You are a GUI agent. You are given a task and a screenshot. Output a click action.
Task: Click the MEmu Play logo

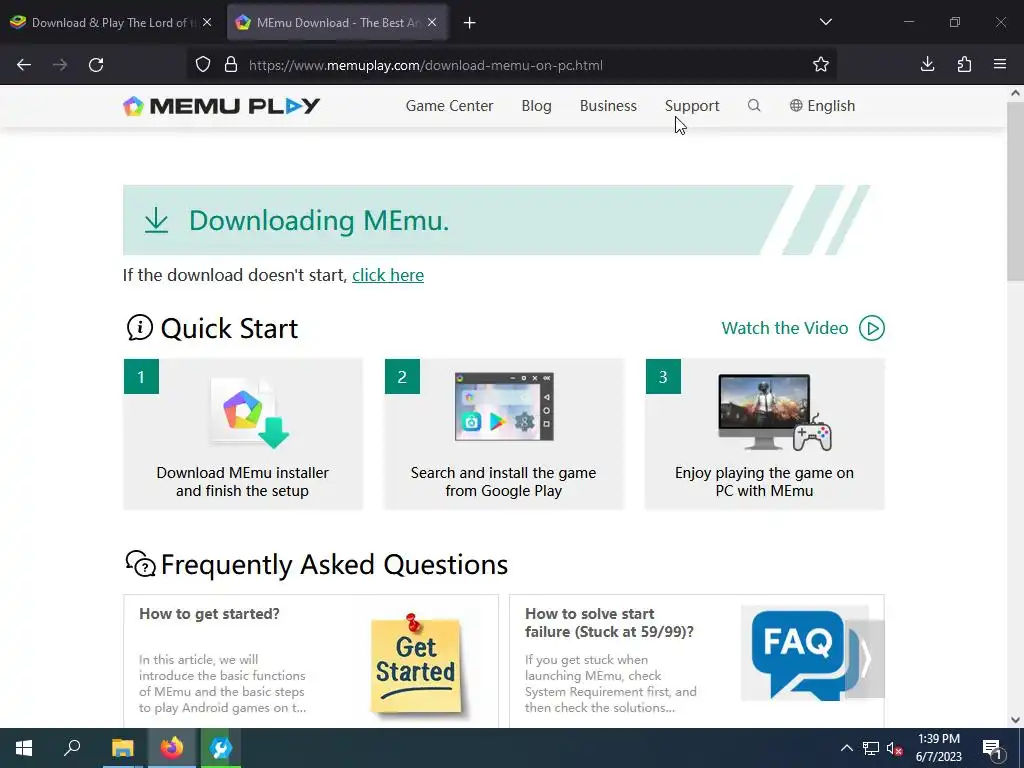[x=221, y=106]
